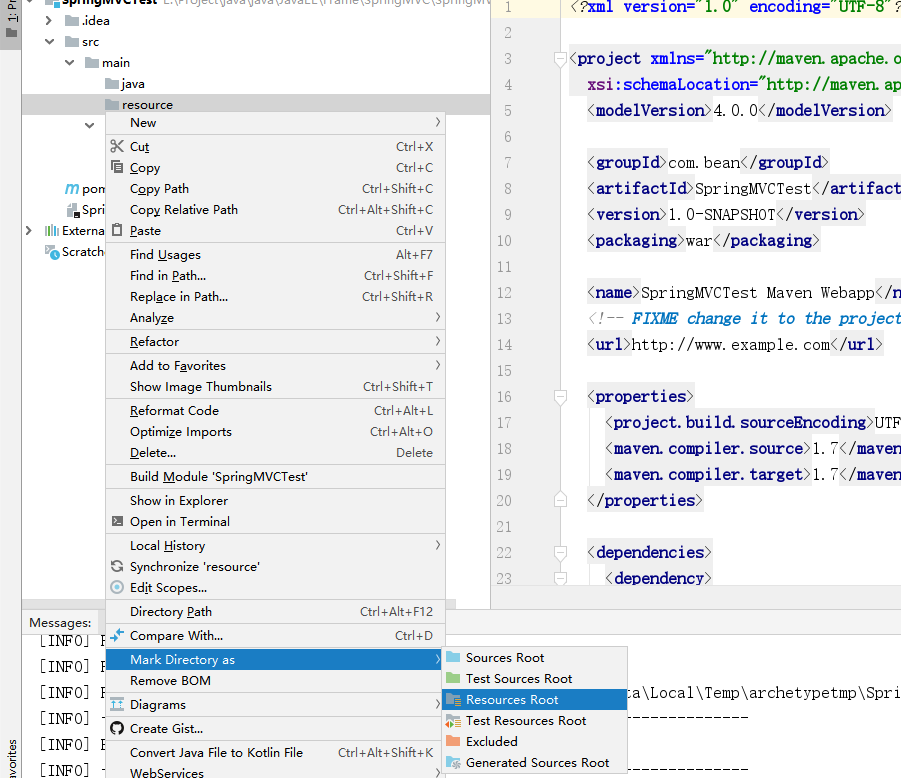Select Find Usages
Image resolution: width=901 pixels, height=778 pixels.
coord(275,254)
